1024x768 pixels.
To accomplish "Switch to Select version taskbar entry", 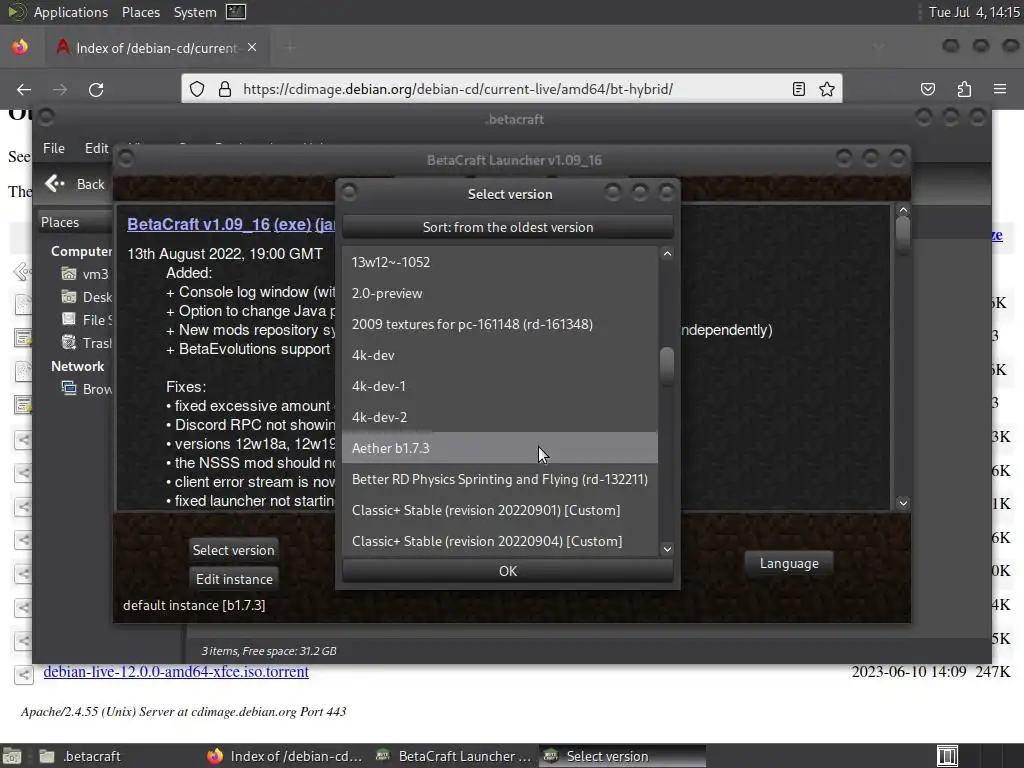I will [x=622, y=756].
